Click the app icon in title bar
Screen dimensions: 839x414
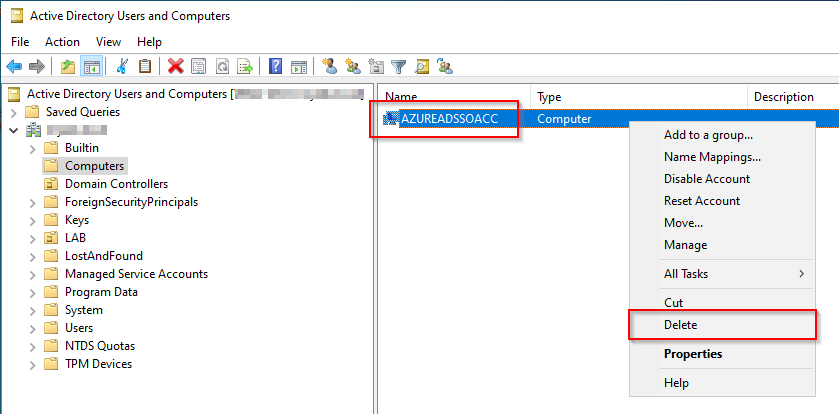coord(17,16)
